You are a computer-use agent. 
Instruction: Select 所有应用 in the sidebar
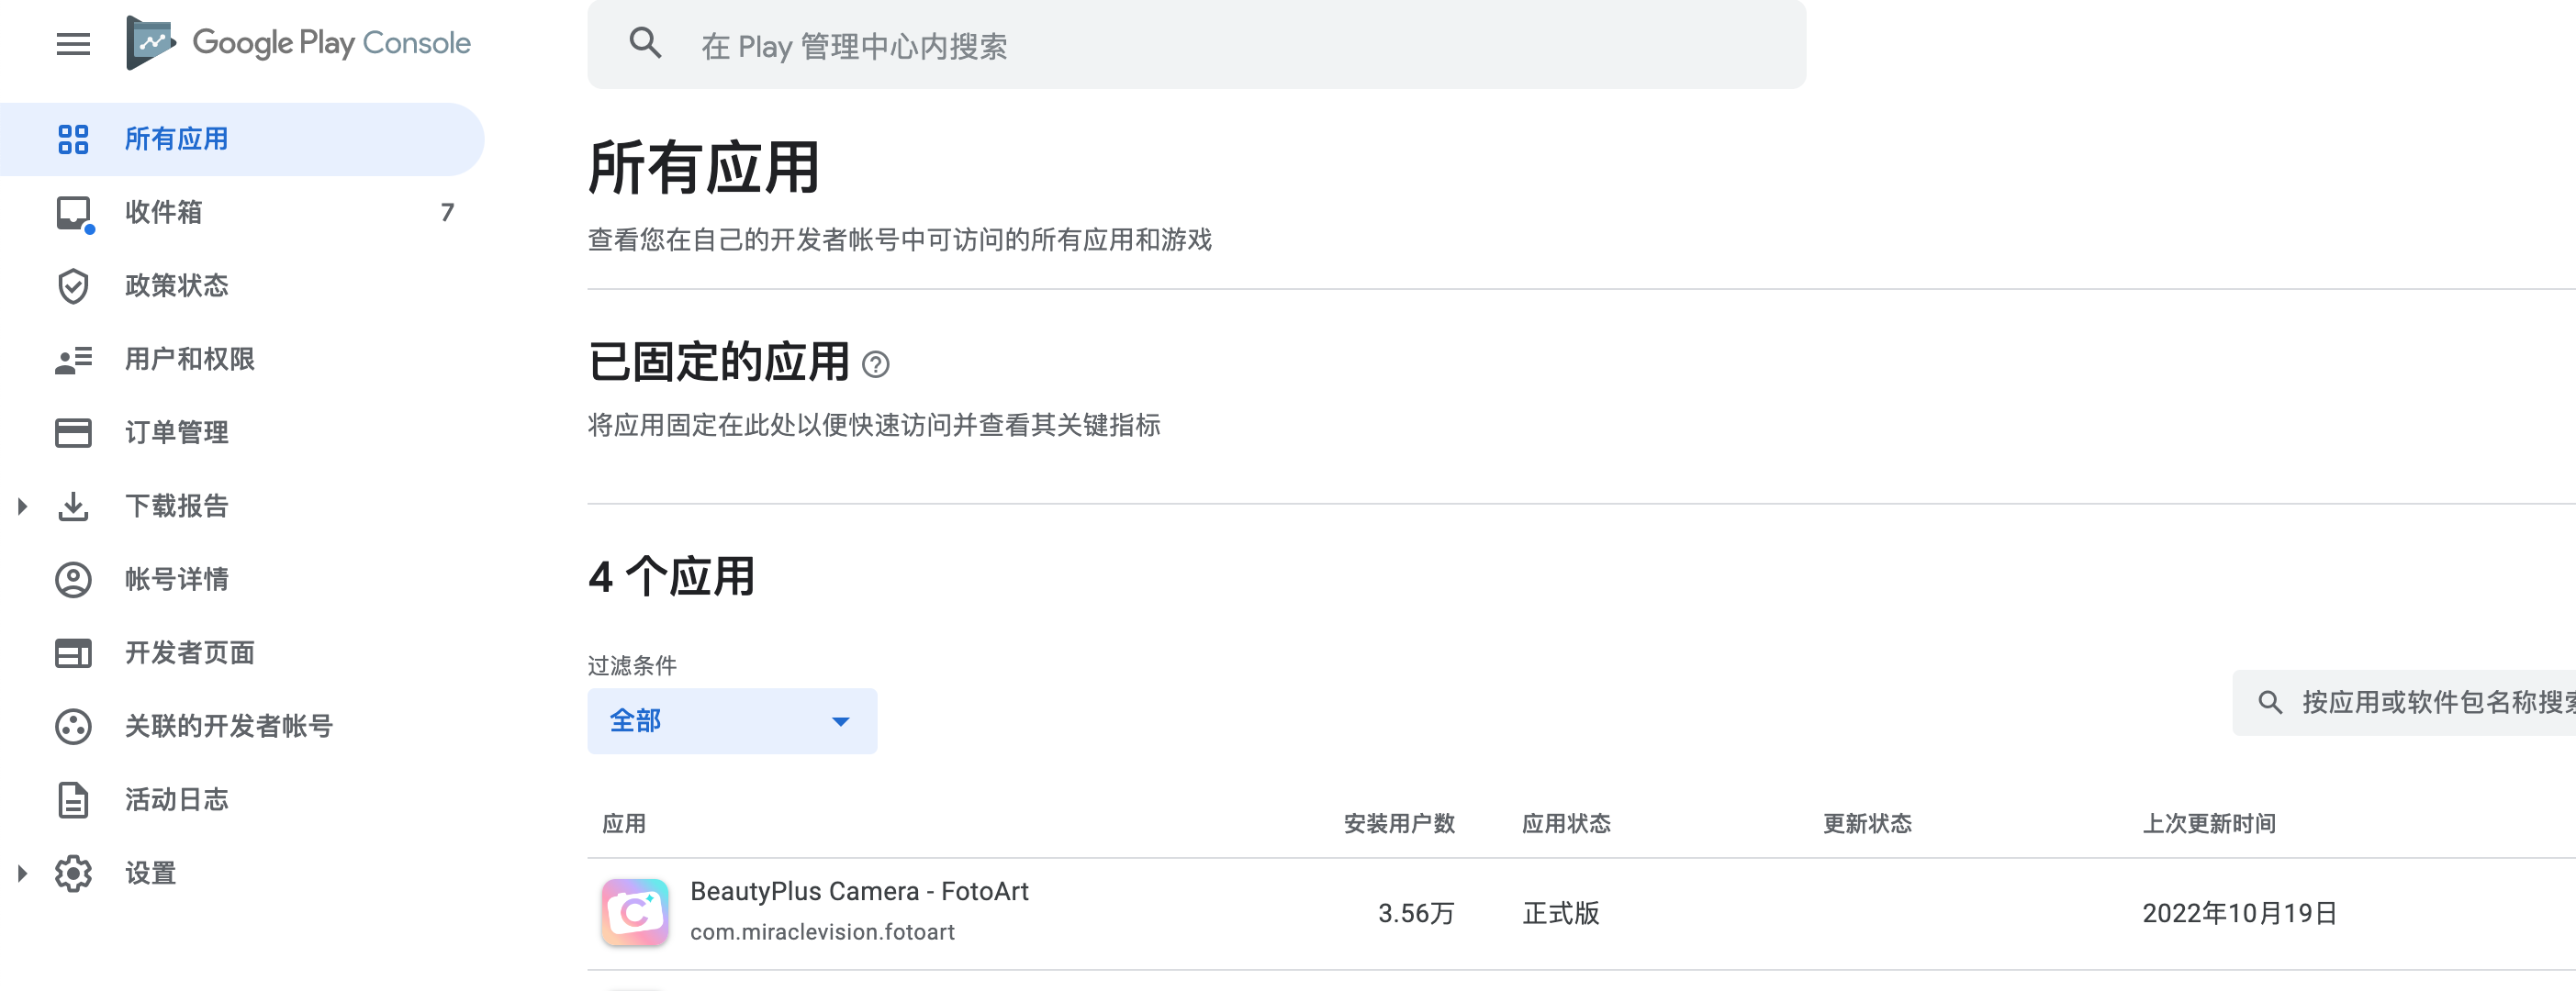tap(176, 139)
